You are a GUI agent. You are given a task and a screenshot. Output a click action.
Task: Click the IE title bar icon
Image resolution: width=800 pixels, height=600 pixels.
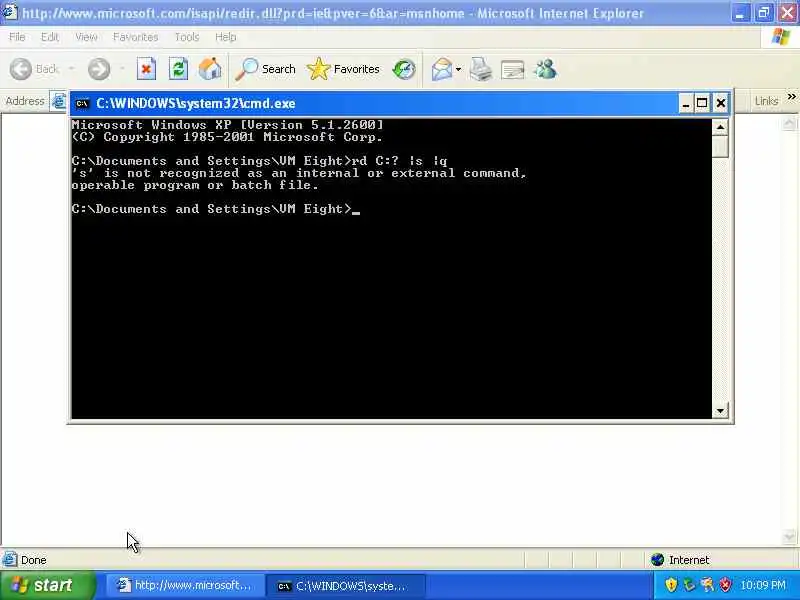point(9,12)
